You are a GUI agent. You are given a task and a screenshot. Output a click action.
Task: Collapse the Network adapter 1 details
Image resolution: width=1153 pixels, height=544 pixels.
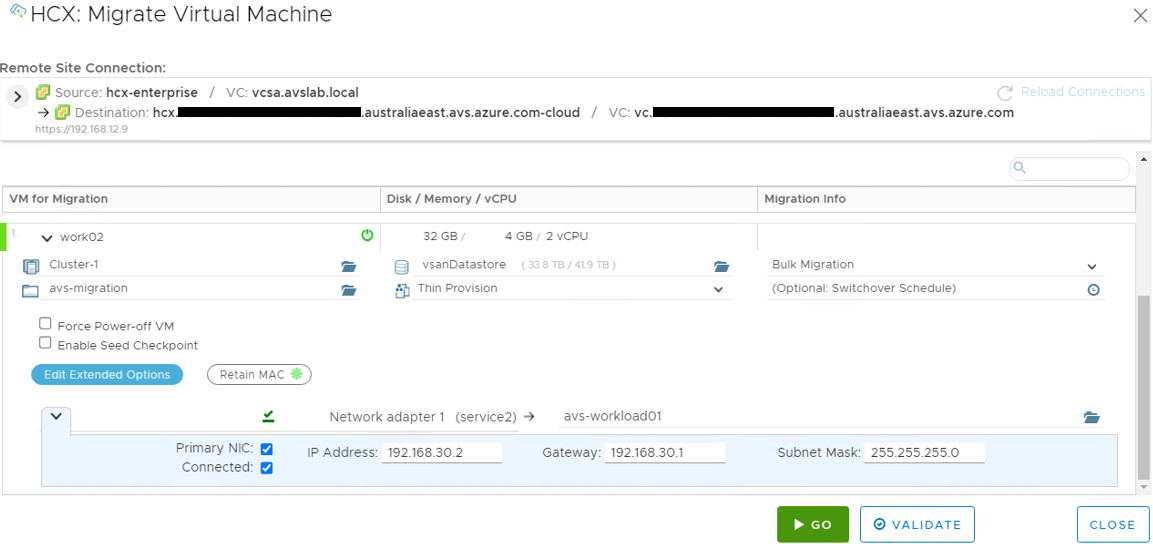(x=56, y=416)
